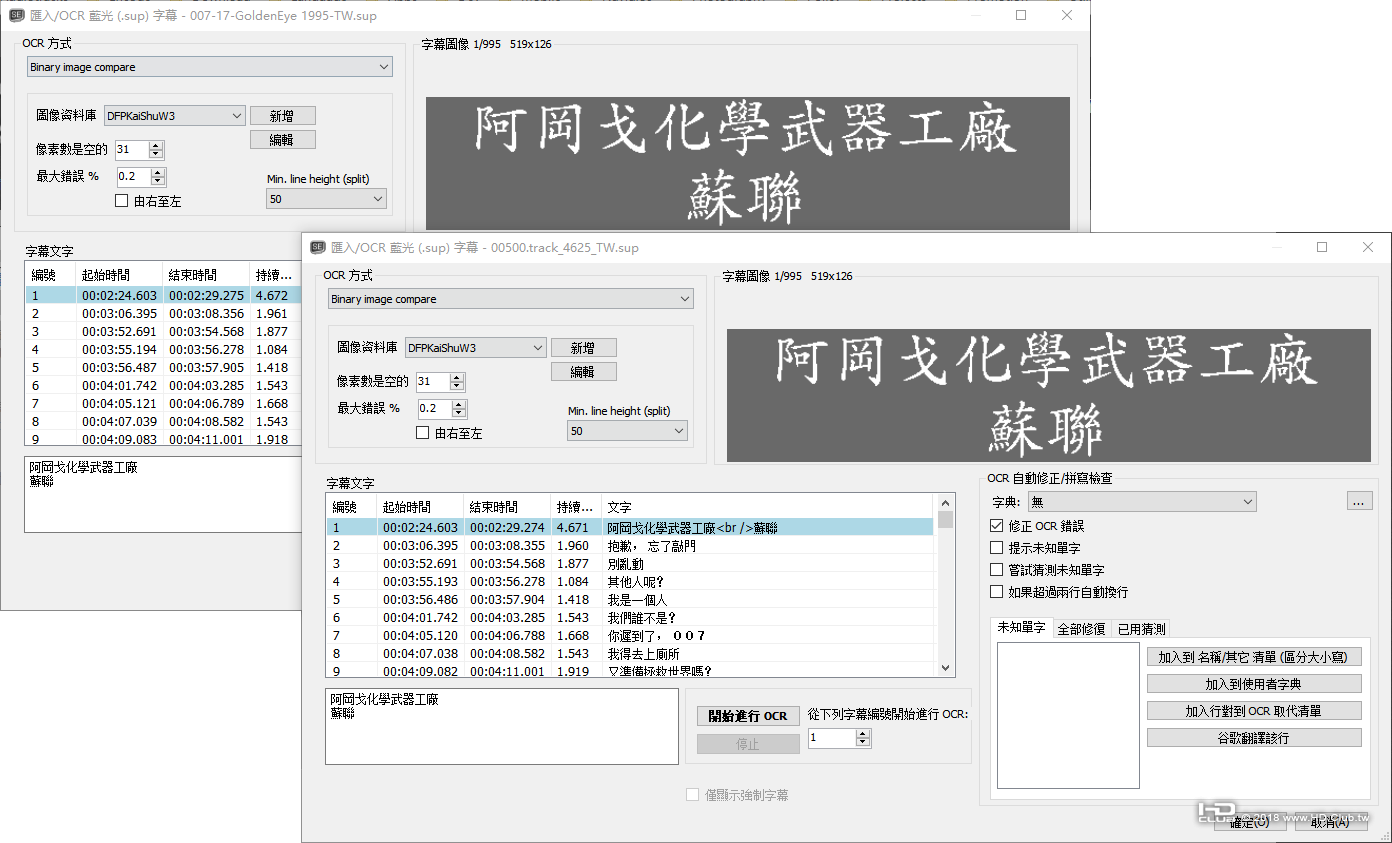The width and height of the screenshot is (1392, 843).
Task: Click the 開始進行 OCR button
Action: point(747,715)
